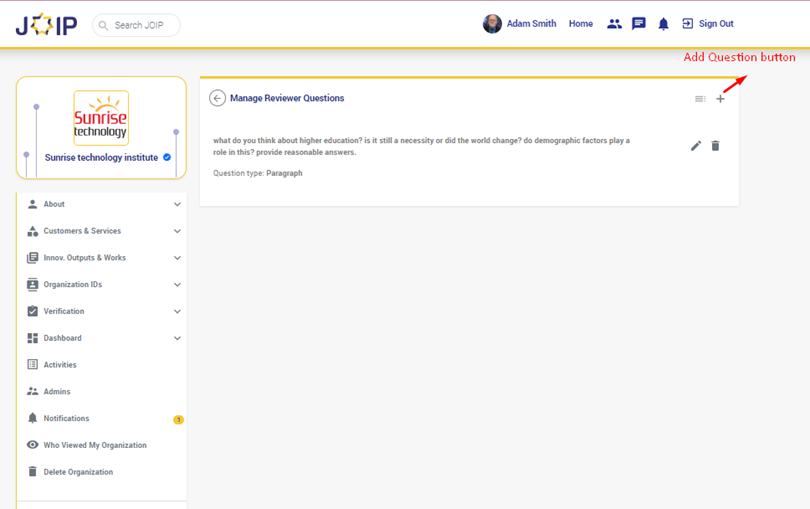Delete the question using trash icon

[715, 146]
